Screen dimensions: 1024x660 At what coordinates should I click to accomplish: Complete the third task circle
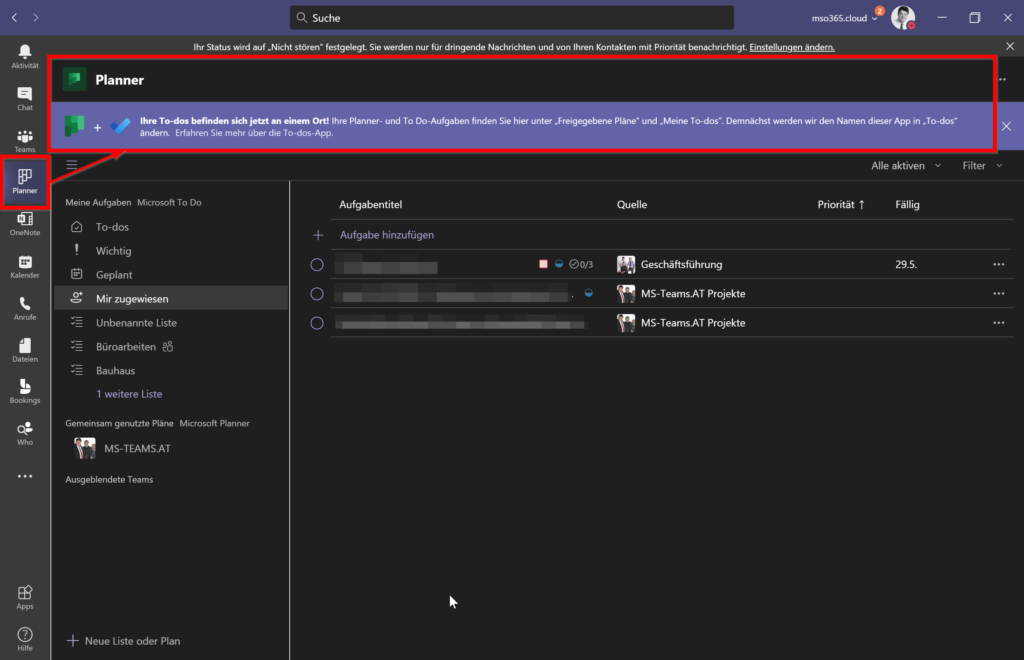[x=317, y=322]
